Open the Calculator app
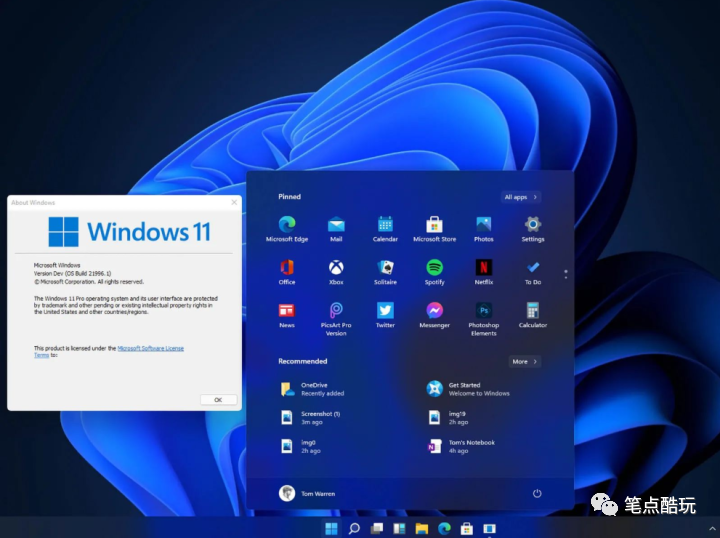 pos(533,311)
